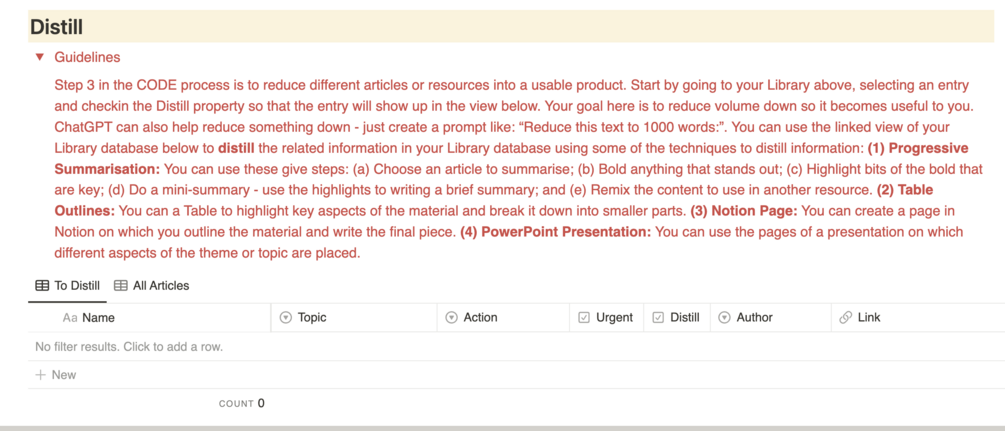Click the New row button
Image resolution: width=1005 pixels, height=431 pixels.
pos(56,375)
